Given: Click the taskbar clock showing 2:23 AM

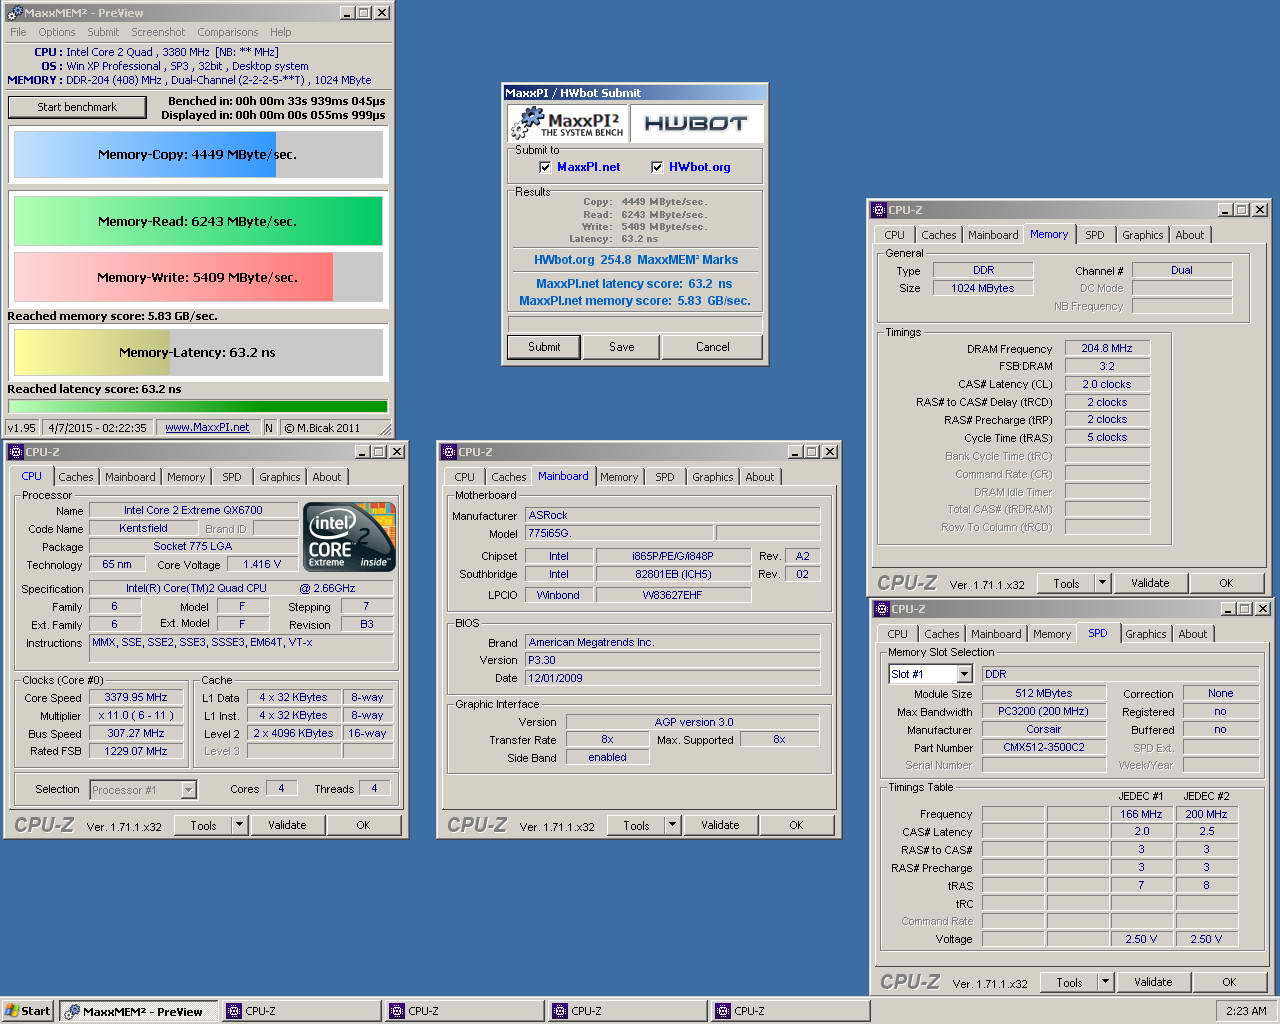Looking at the screenshot, I should click(x=1246, y=1011).
